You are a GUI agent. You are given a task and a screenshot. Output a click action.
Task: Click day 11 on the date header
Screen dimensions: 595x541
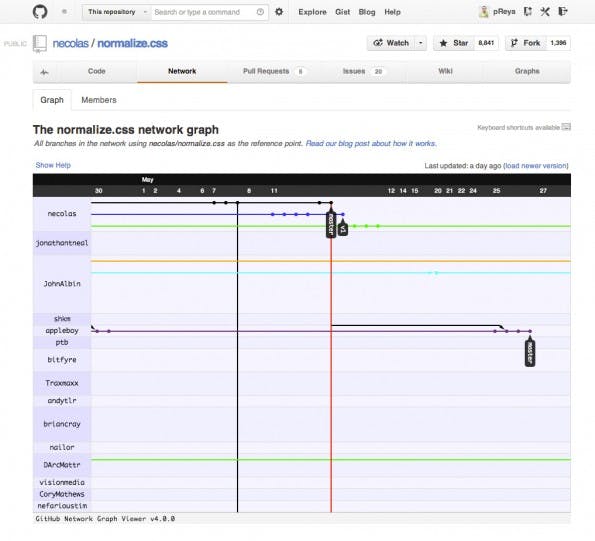[x=274, y=191]
